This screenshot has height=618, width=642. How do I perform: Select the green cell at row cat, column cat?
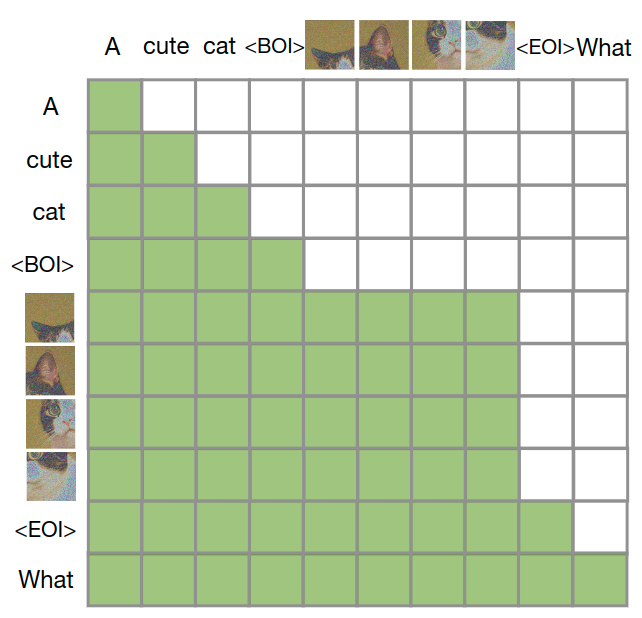pos(222,211)
